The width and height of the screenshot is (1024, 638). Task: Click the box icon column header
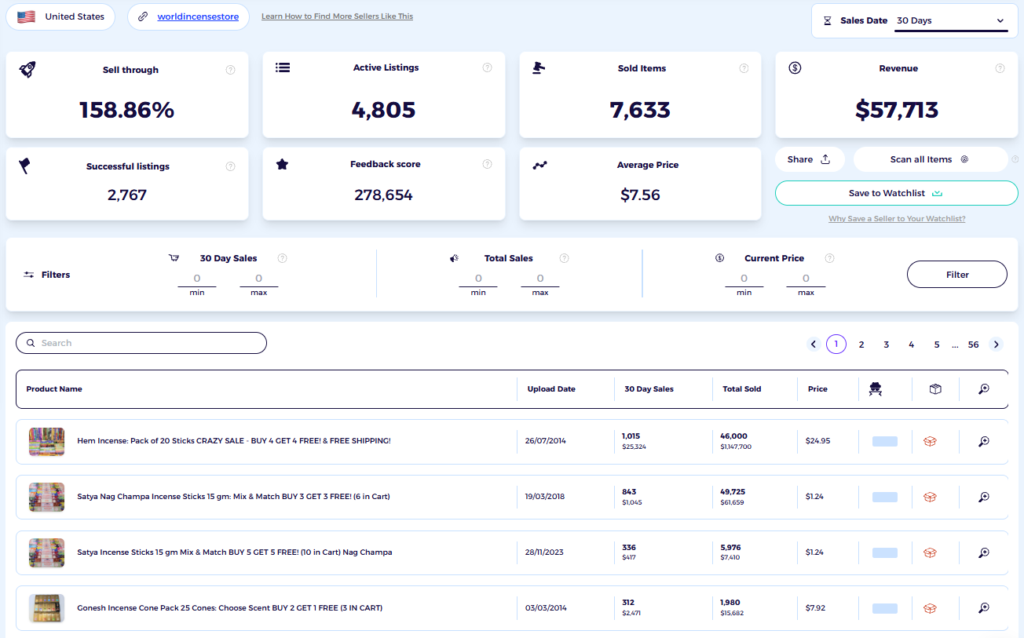(935, 389)
